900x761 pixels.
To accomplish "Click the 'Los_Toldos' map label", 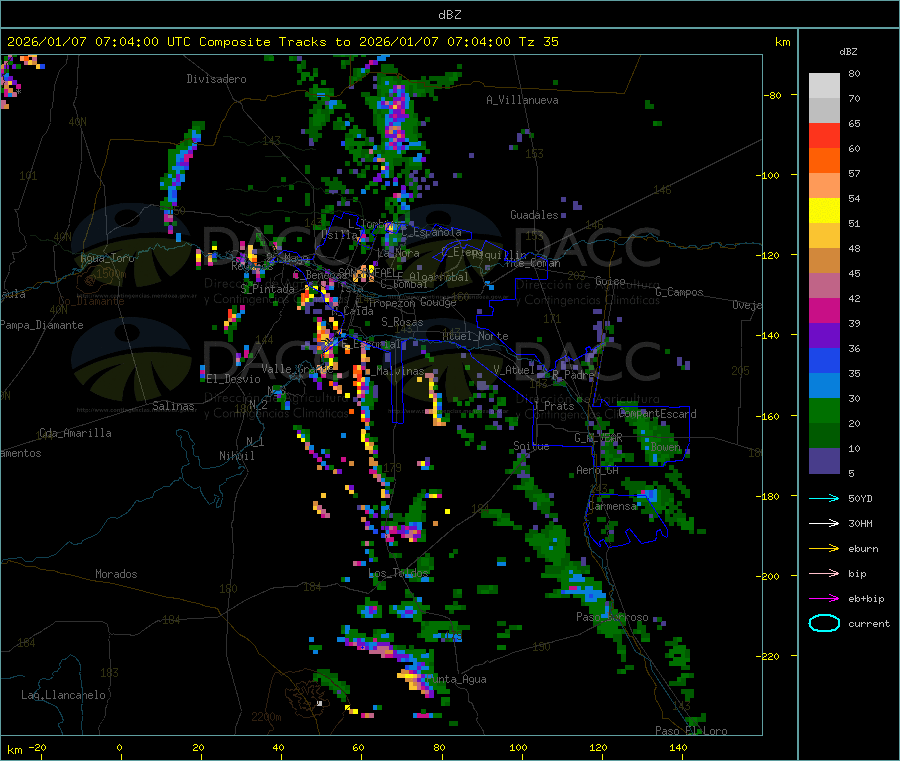I will click(398, 573).
